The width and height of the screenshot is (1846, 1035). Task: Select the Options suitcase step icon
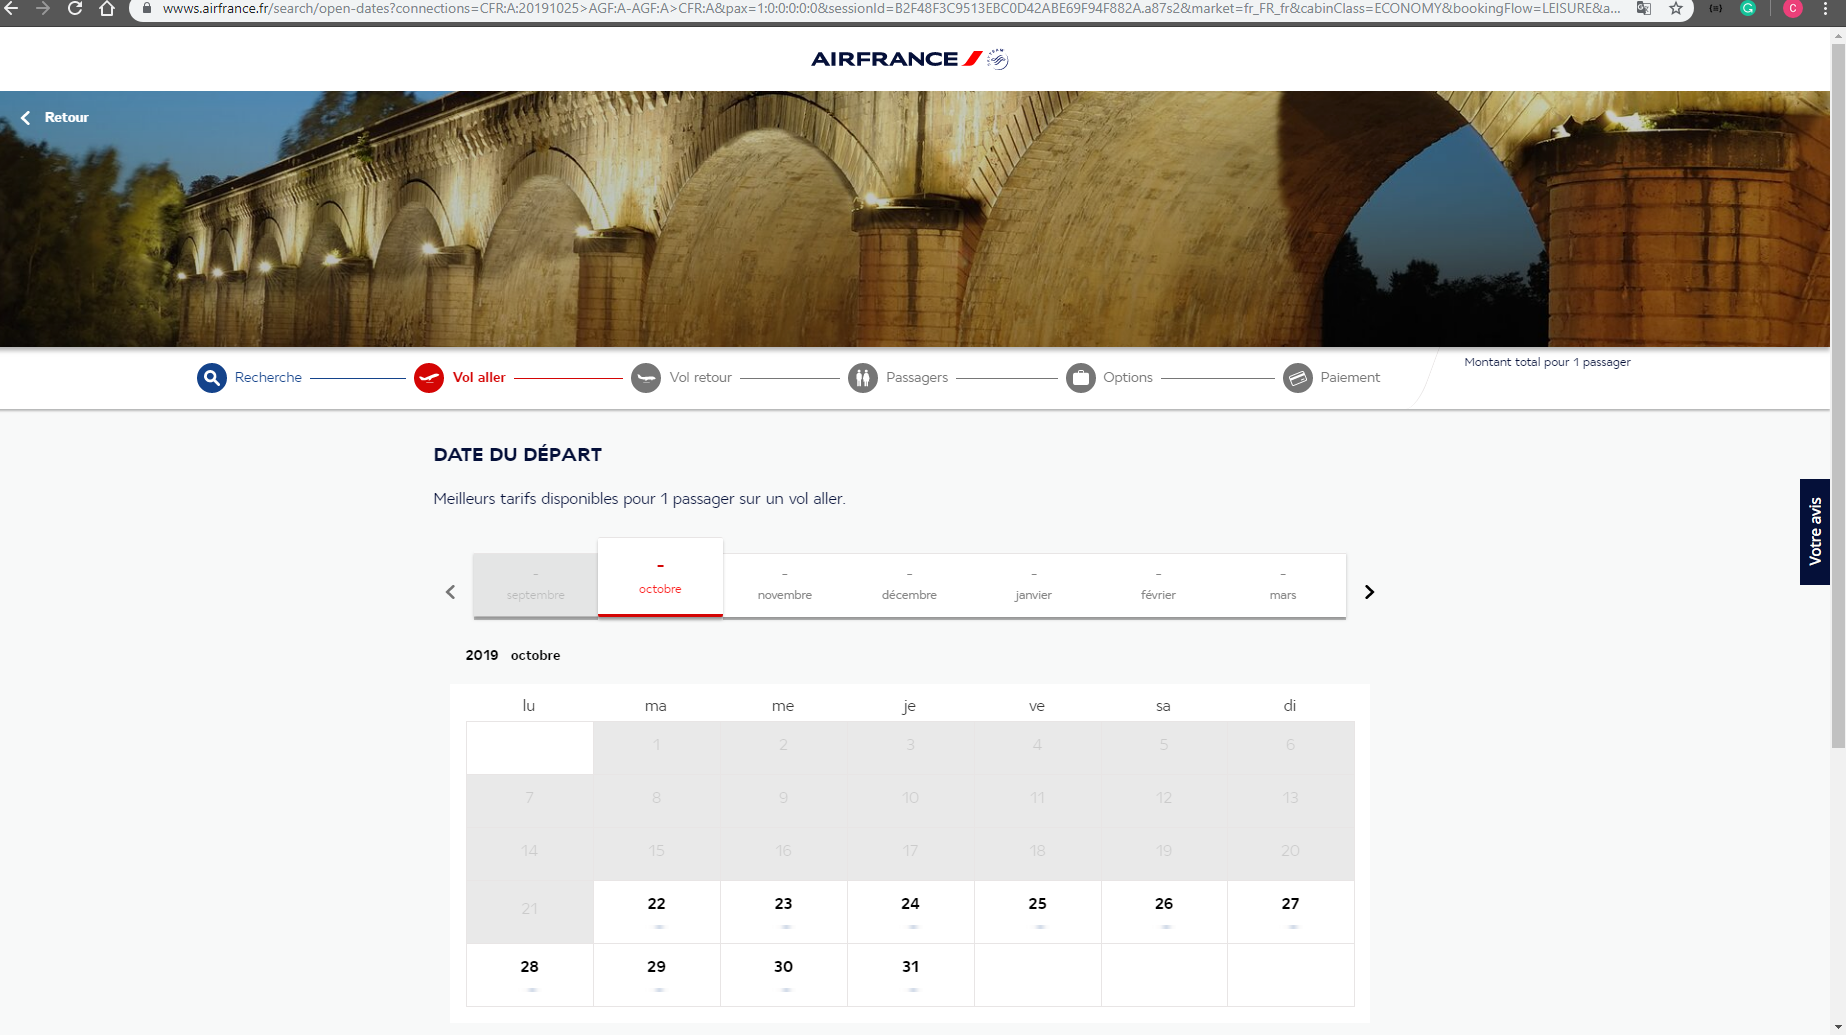pyautogui.click(x=1080, y=377)
